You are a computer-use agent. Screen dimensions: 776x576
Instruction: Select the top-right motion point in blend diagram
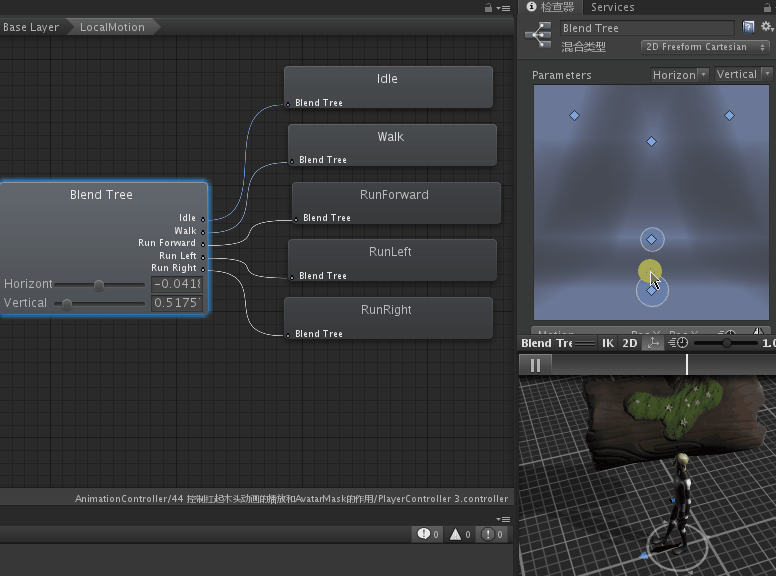point(729,115)
